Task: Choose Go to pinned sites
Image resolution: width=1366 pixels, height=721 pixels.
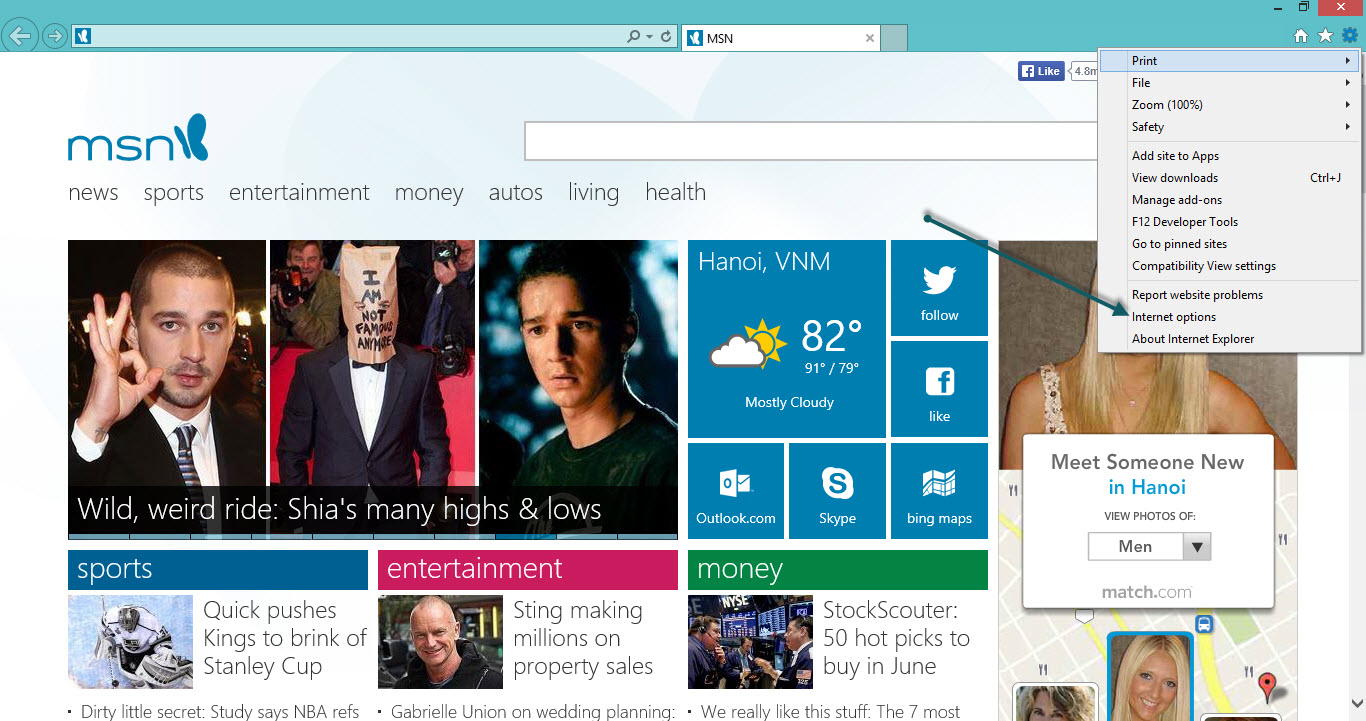Action: [x=1229, y=244]
